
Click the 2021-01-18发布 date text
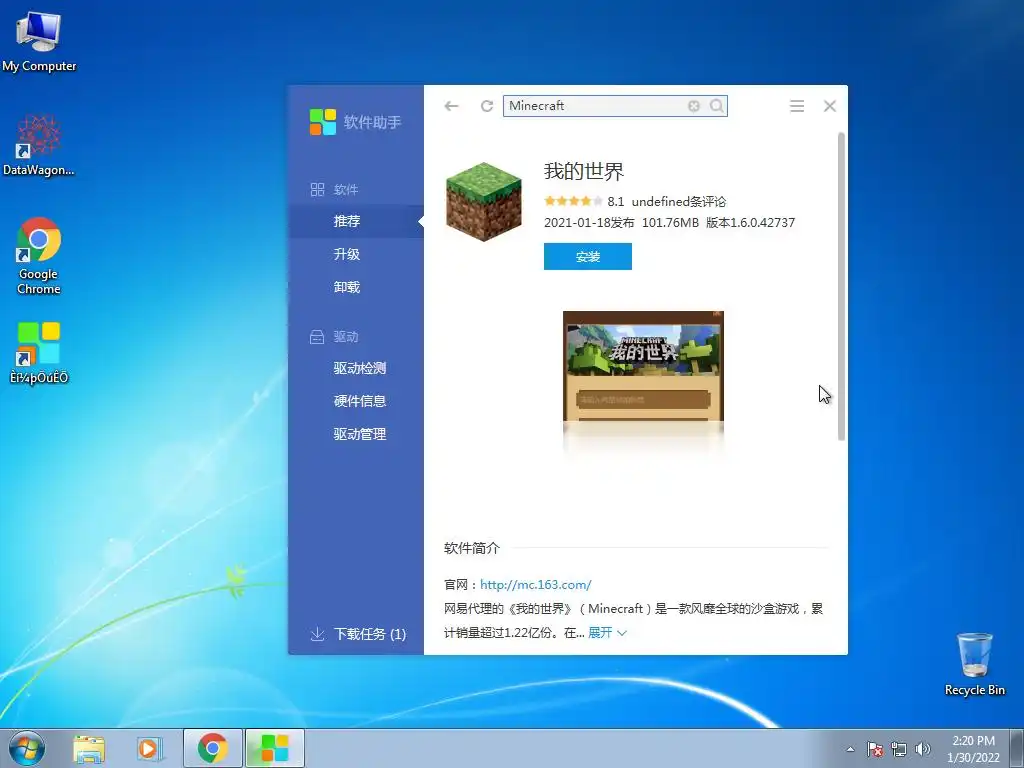(589, 223)
